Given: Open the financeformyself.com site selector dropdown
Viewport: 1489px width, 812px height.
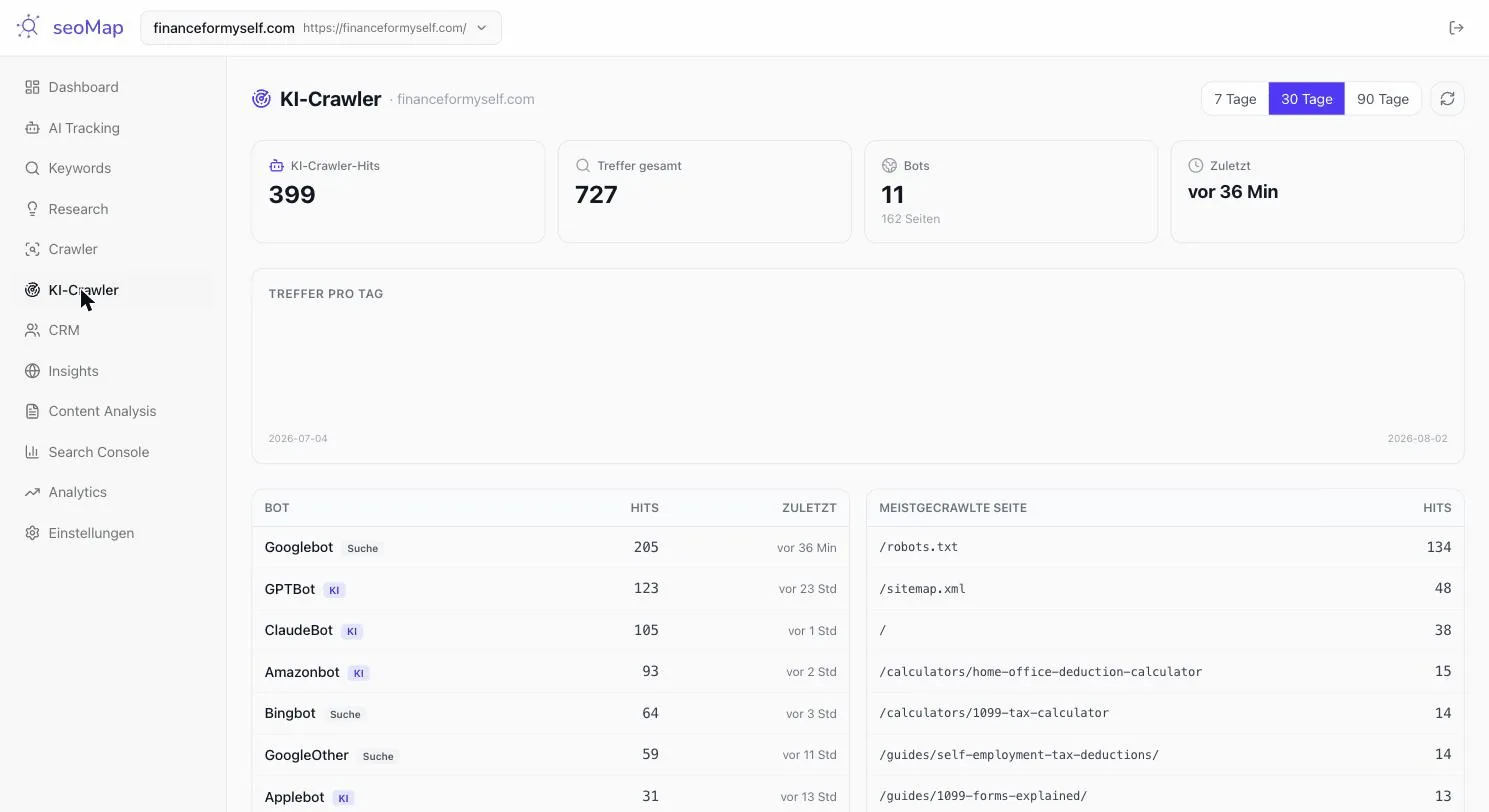Looking at the screenshot, I should (x=321, y=28).
